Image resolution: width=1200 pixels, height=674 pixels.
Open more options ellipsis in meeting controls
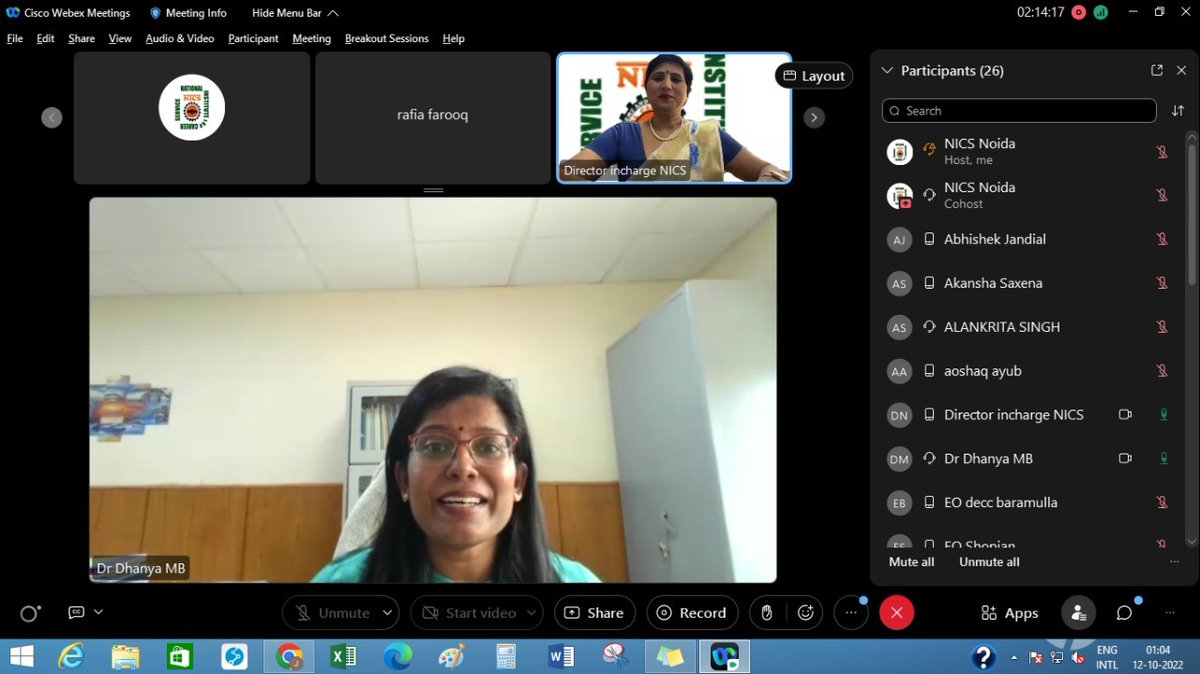coord(850,613)
